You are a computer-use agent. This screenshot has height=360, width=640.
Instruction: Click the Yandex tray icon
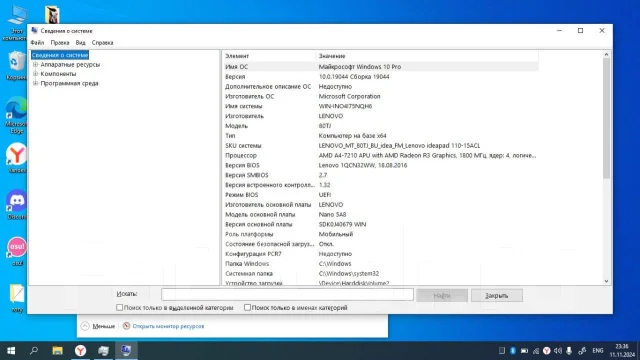click(x=547, y=351)
